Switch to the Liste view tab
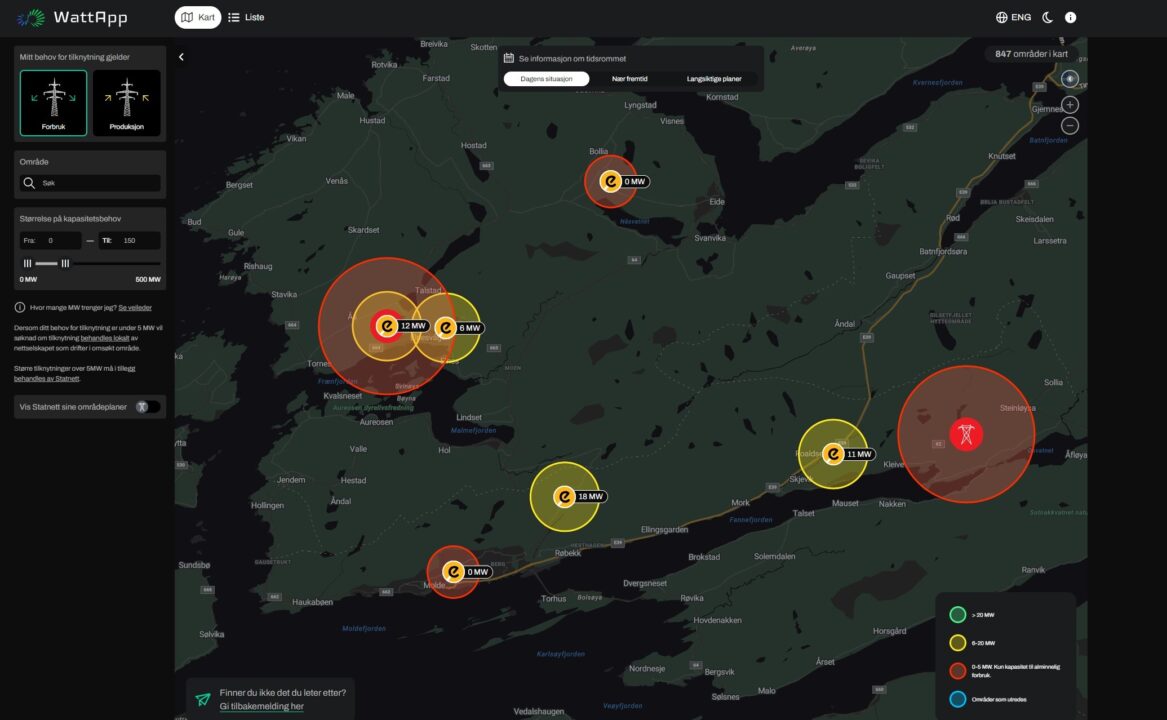The image size is (1167, 720). (247, 16)
